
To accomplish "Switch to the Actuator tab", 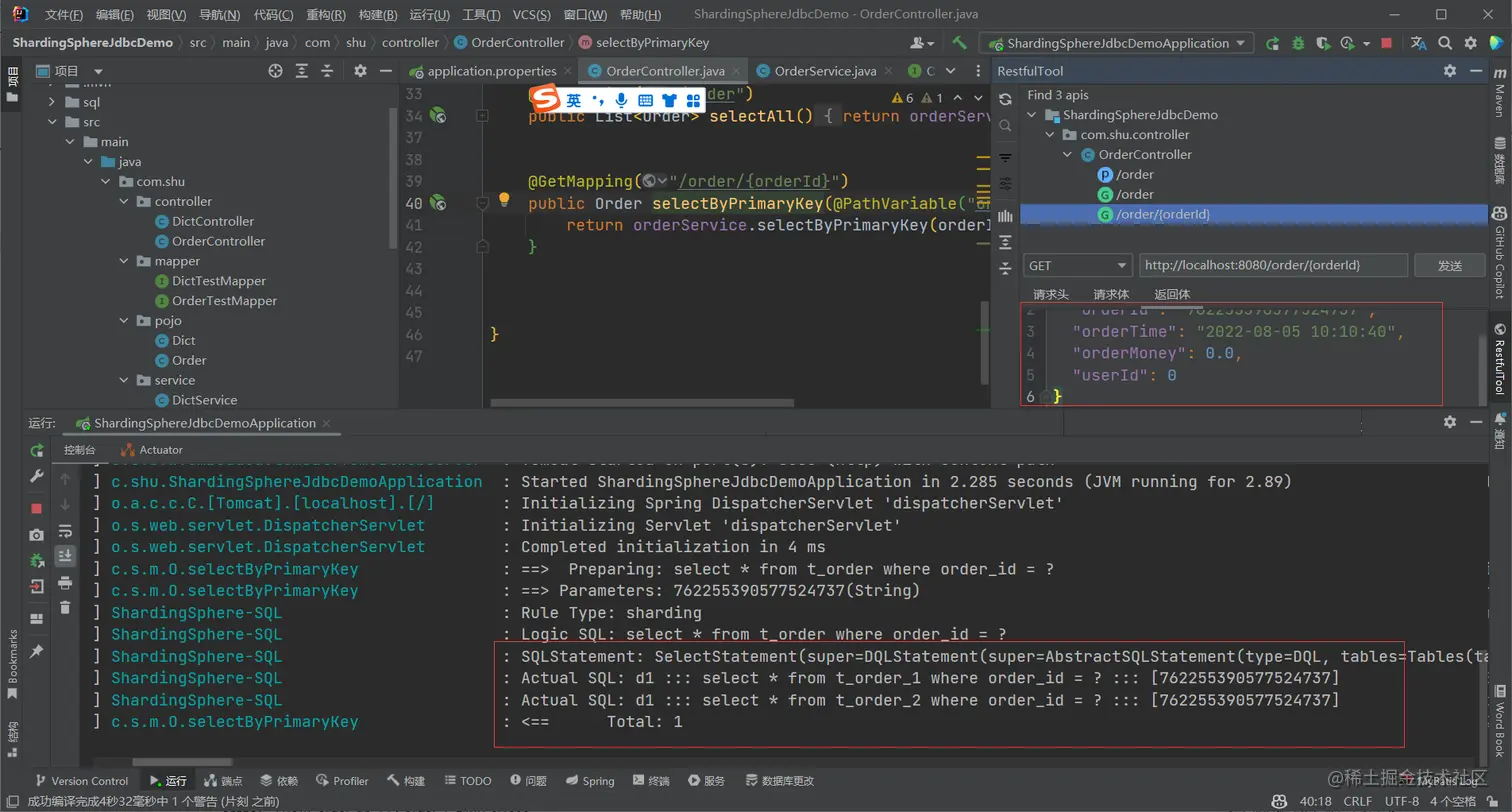I will (x=152, y=450).
